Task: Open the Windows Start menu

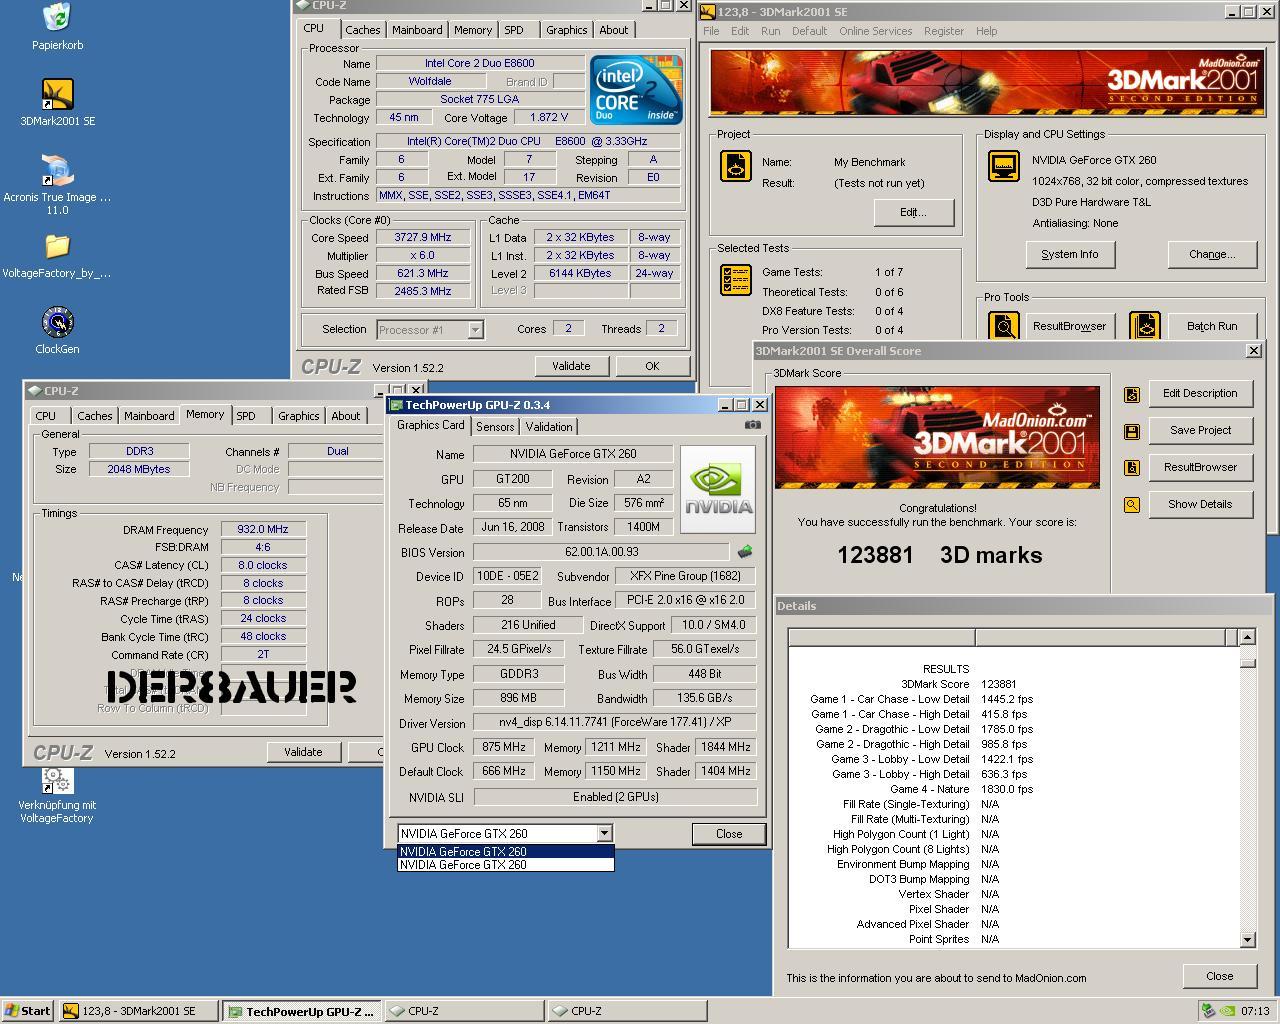Action: 28,1011
